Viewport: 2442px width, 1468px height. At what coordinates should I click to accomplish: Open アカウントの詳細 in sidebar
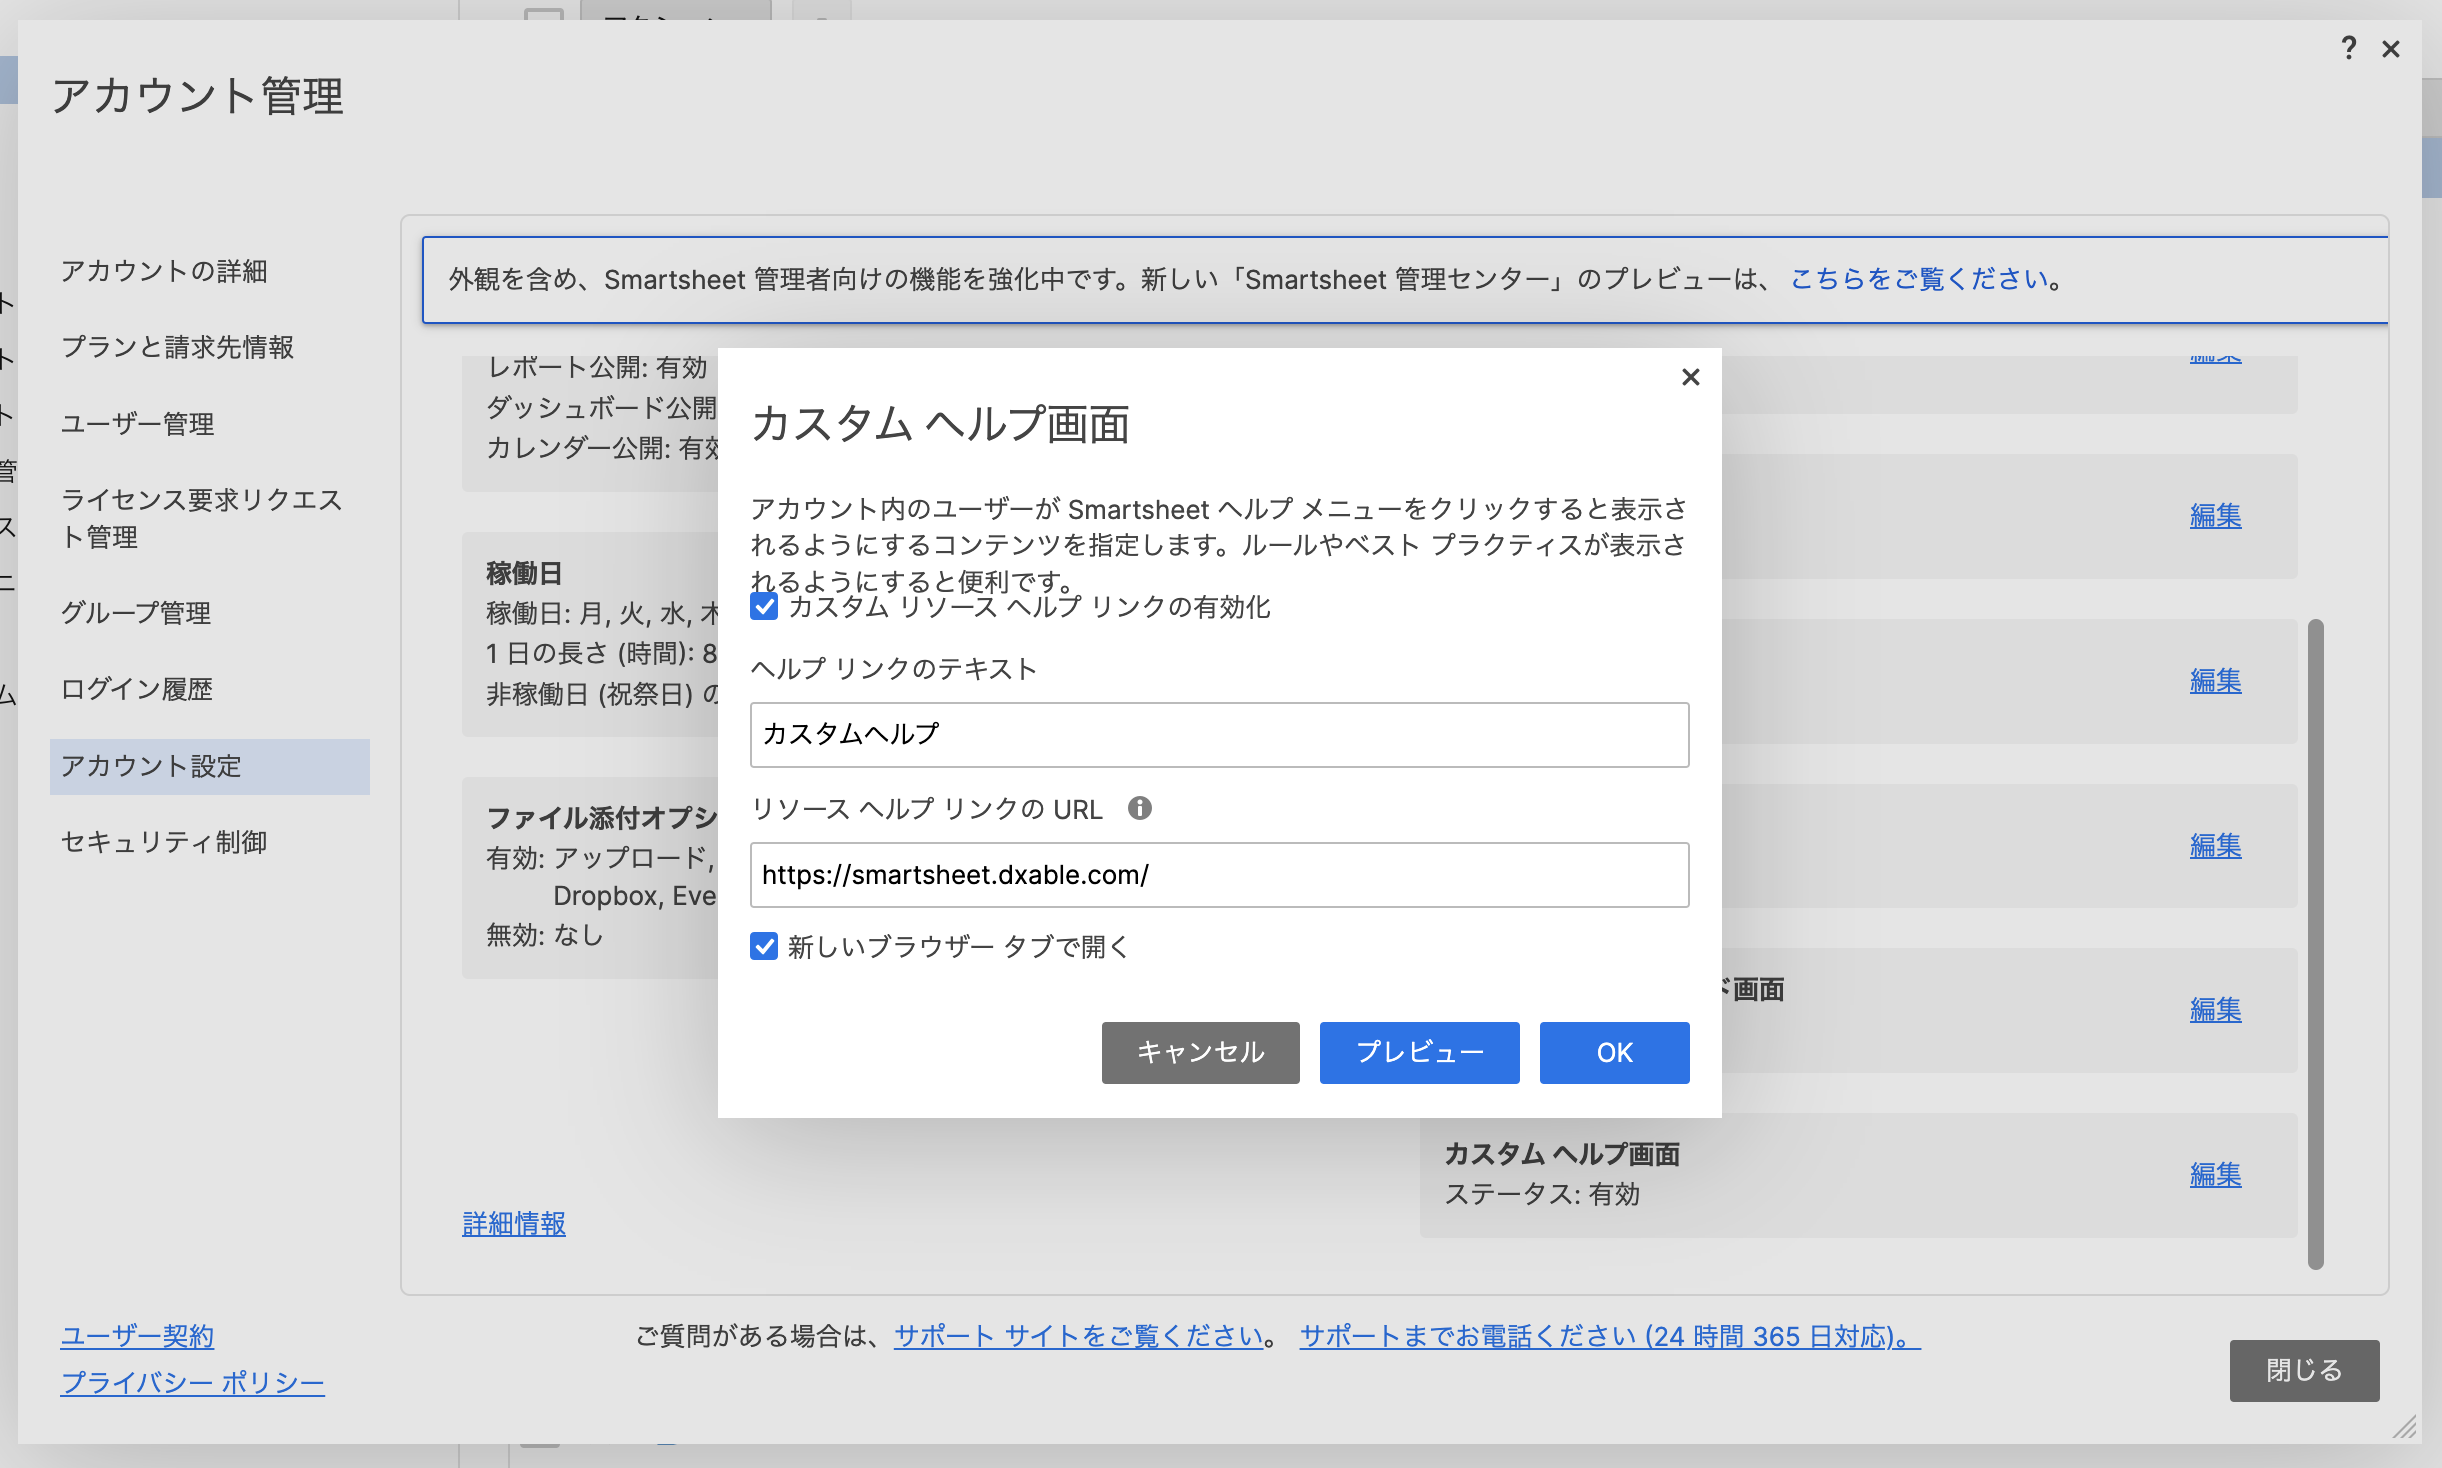click(x=164, y=271)
